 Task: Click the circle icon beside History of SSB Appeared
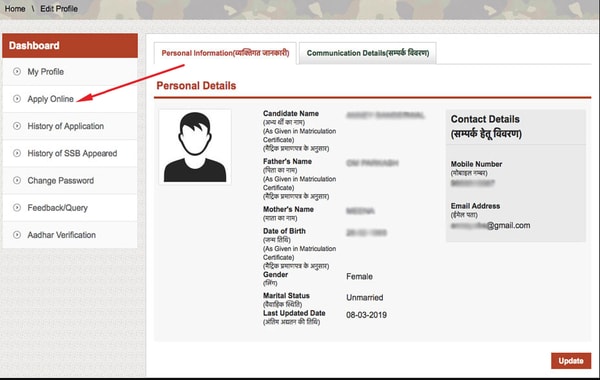tap(17, 153)
